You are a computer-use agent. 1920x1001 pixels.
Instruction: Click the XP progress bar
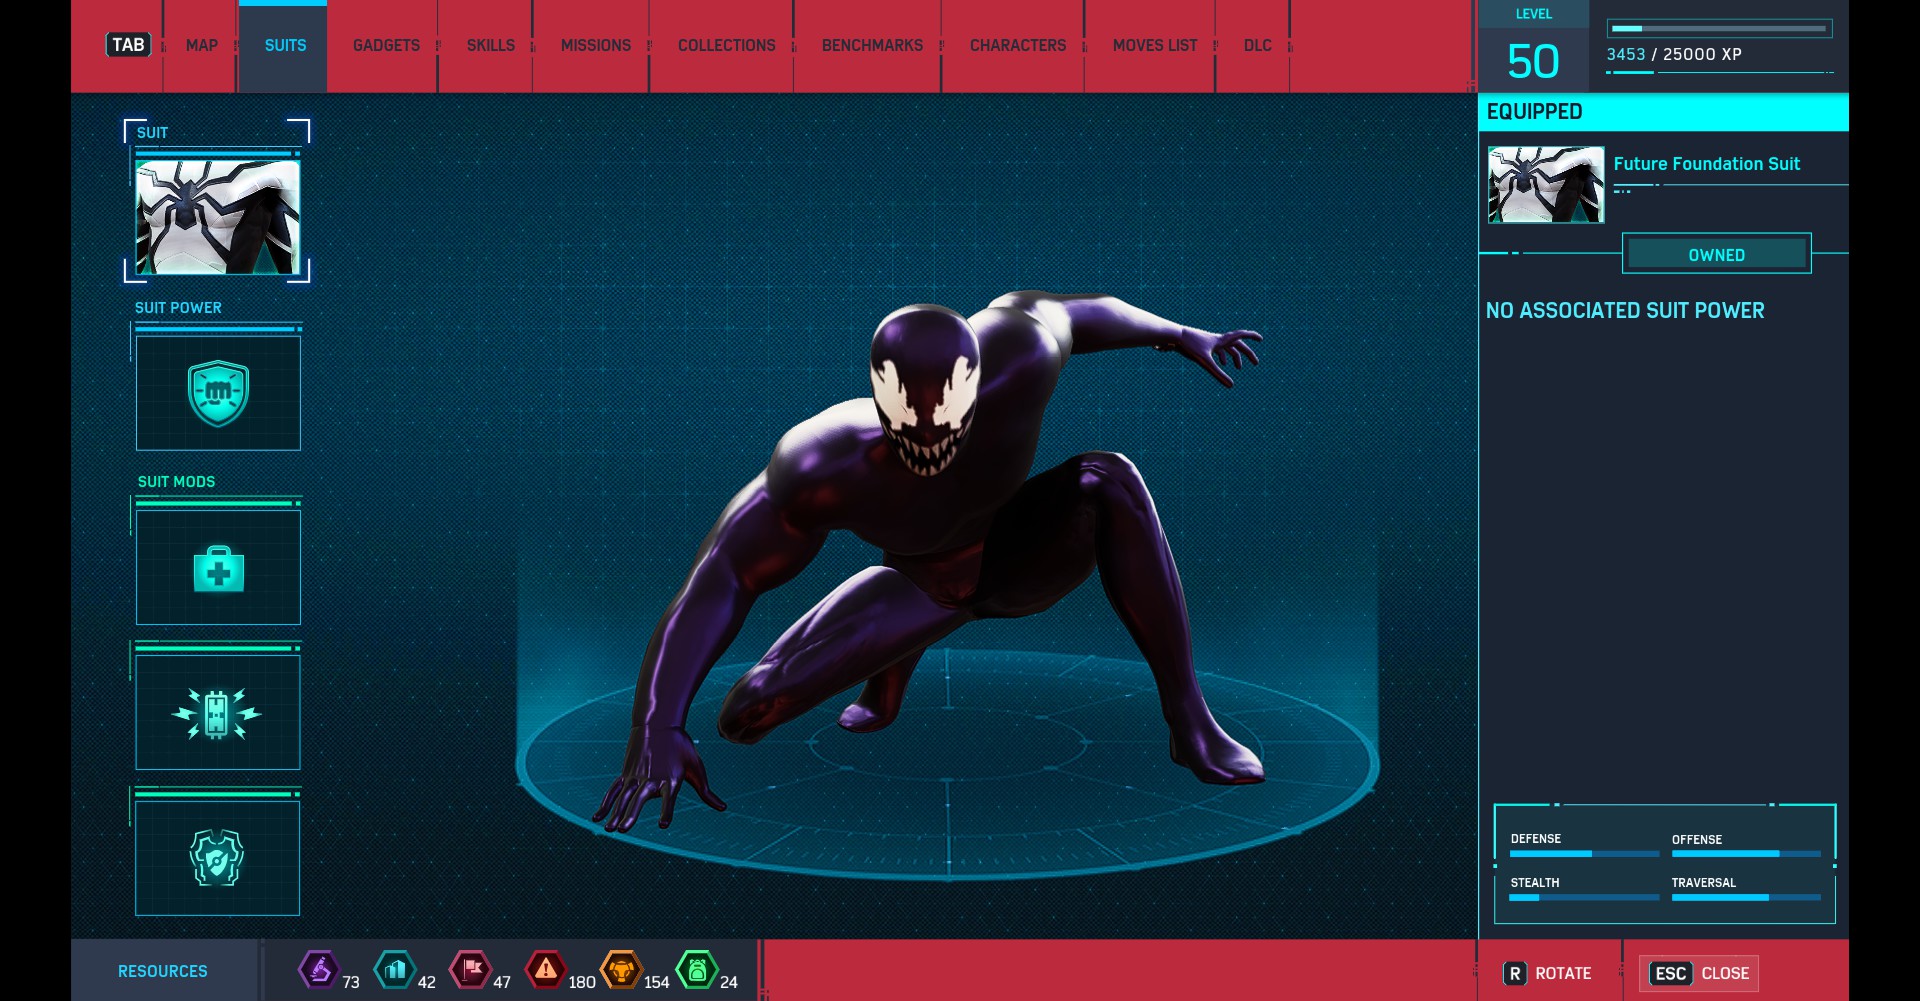[1719, 29]
